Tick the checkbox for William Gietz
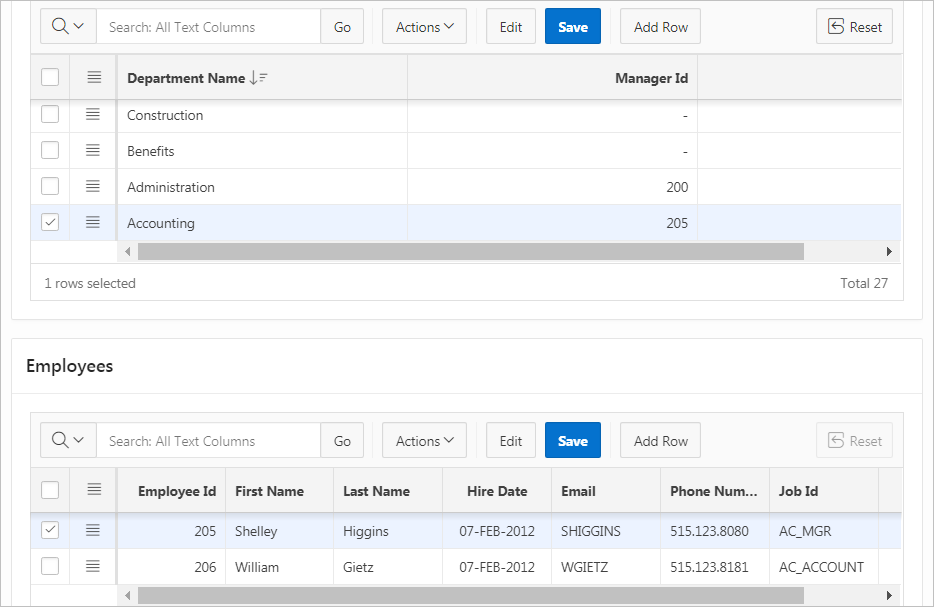 point(50,567)
